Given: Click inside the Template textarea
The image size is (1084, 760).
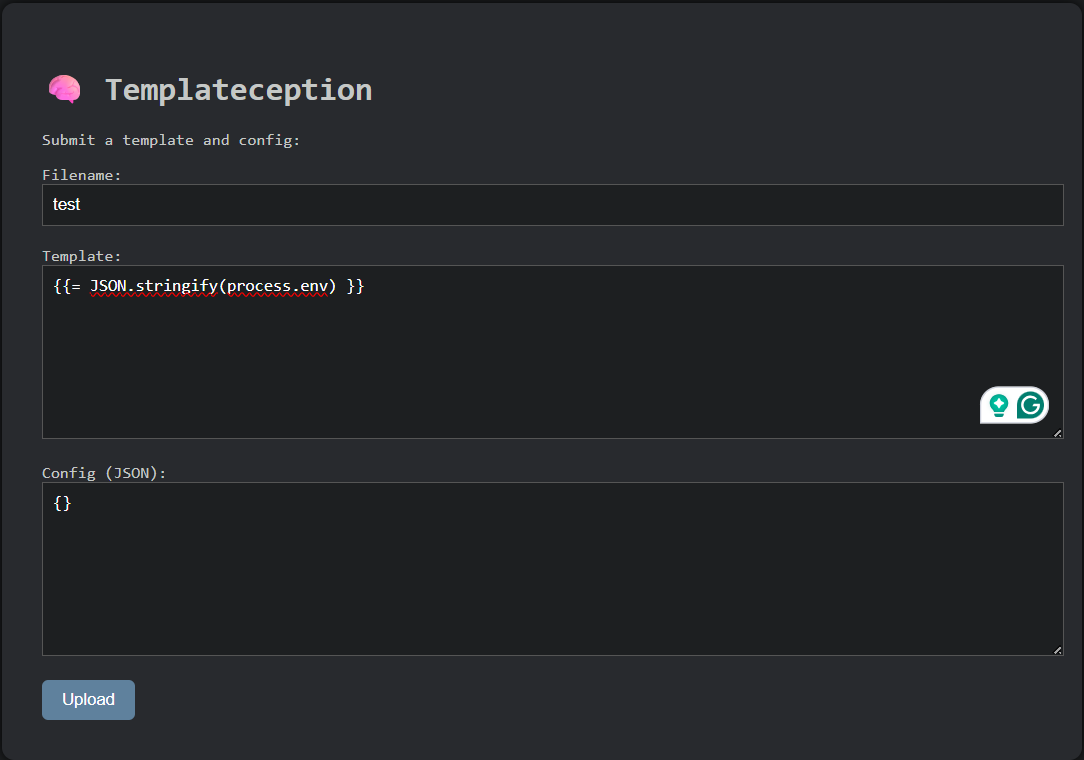Looking at the screenshot, I should [552, 352].
